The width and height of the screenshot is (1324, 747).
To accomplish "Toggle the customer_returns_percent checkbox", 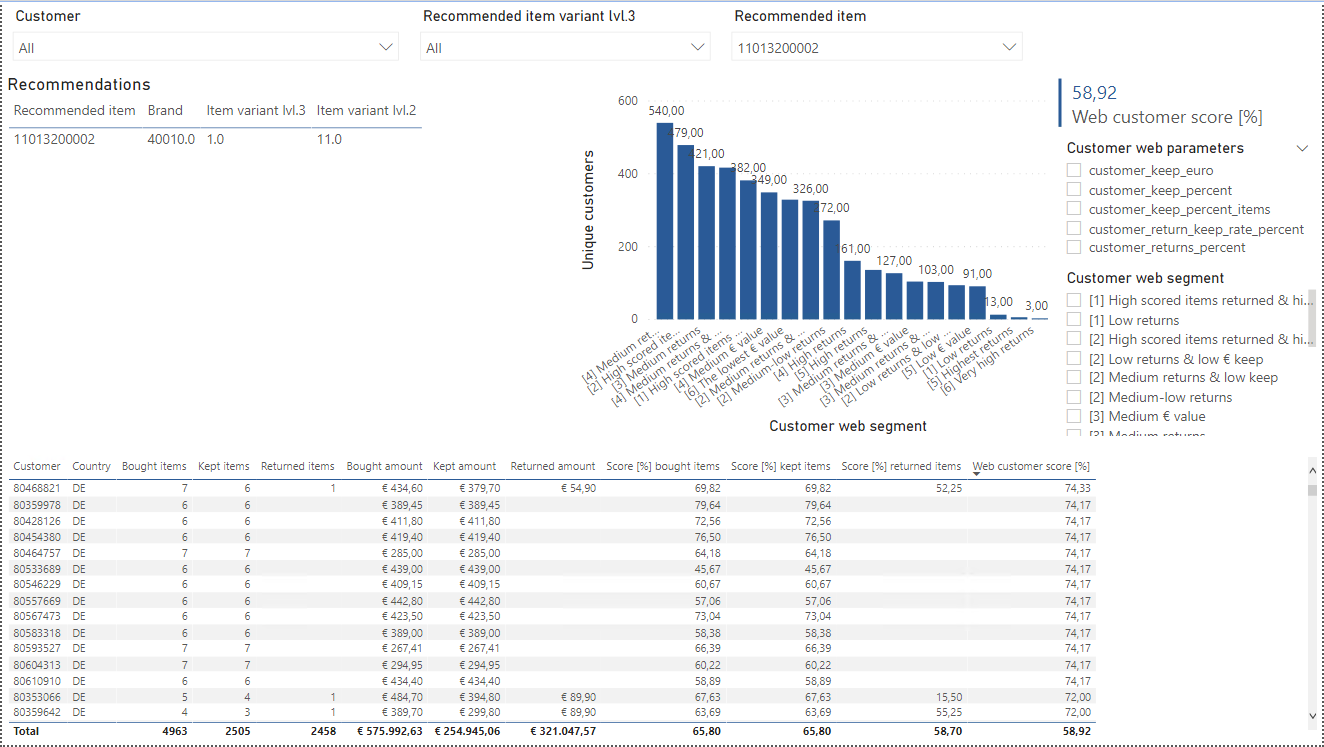I will 1074,247.
